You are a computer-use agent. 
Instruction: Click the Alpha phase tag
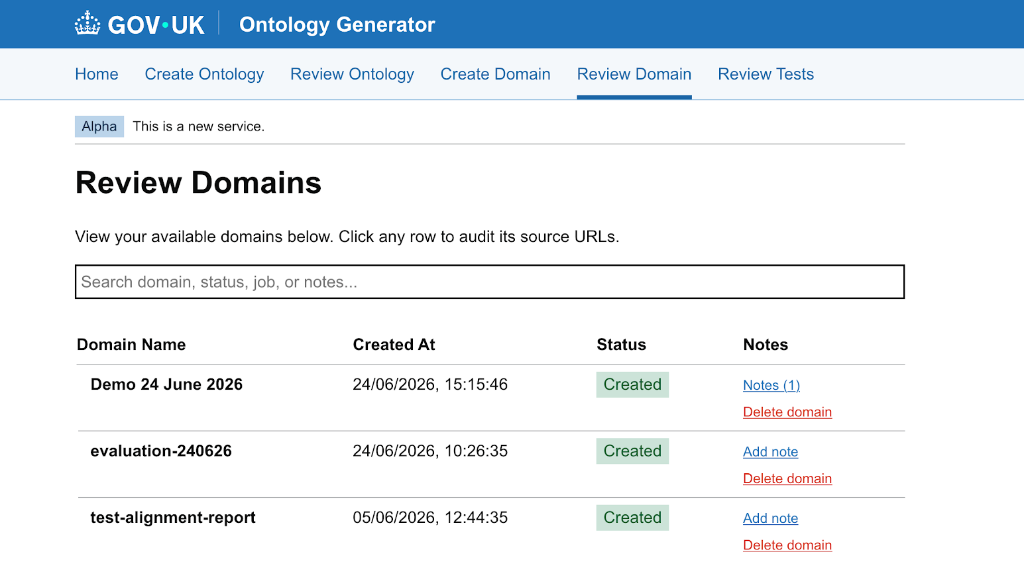pos(99,127)
